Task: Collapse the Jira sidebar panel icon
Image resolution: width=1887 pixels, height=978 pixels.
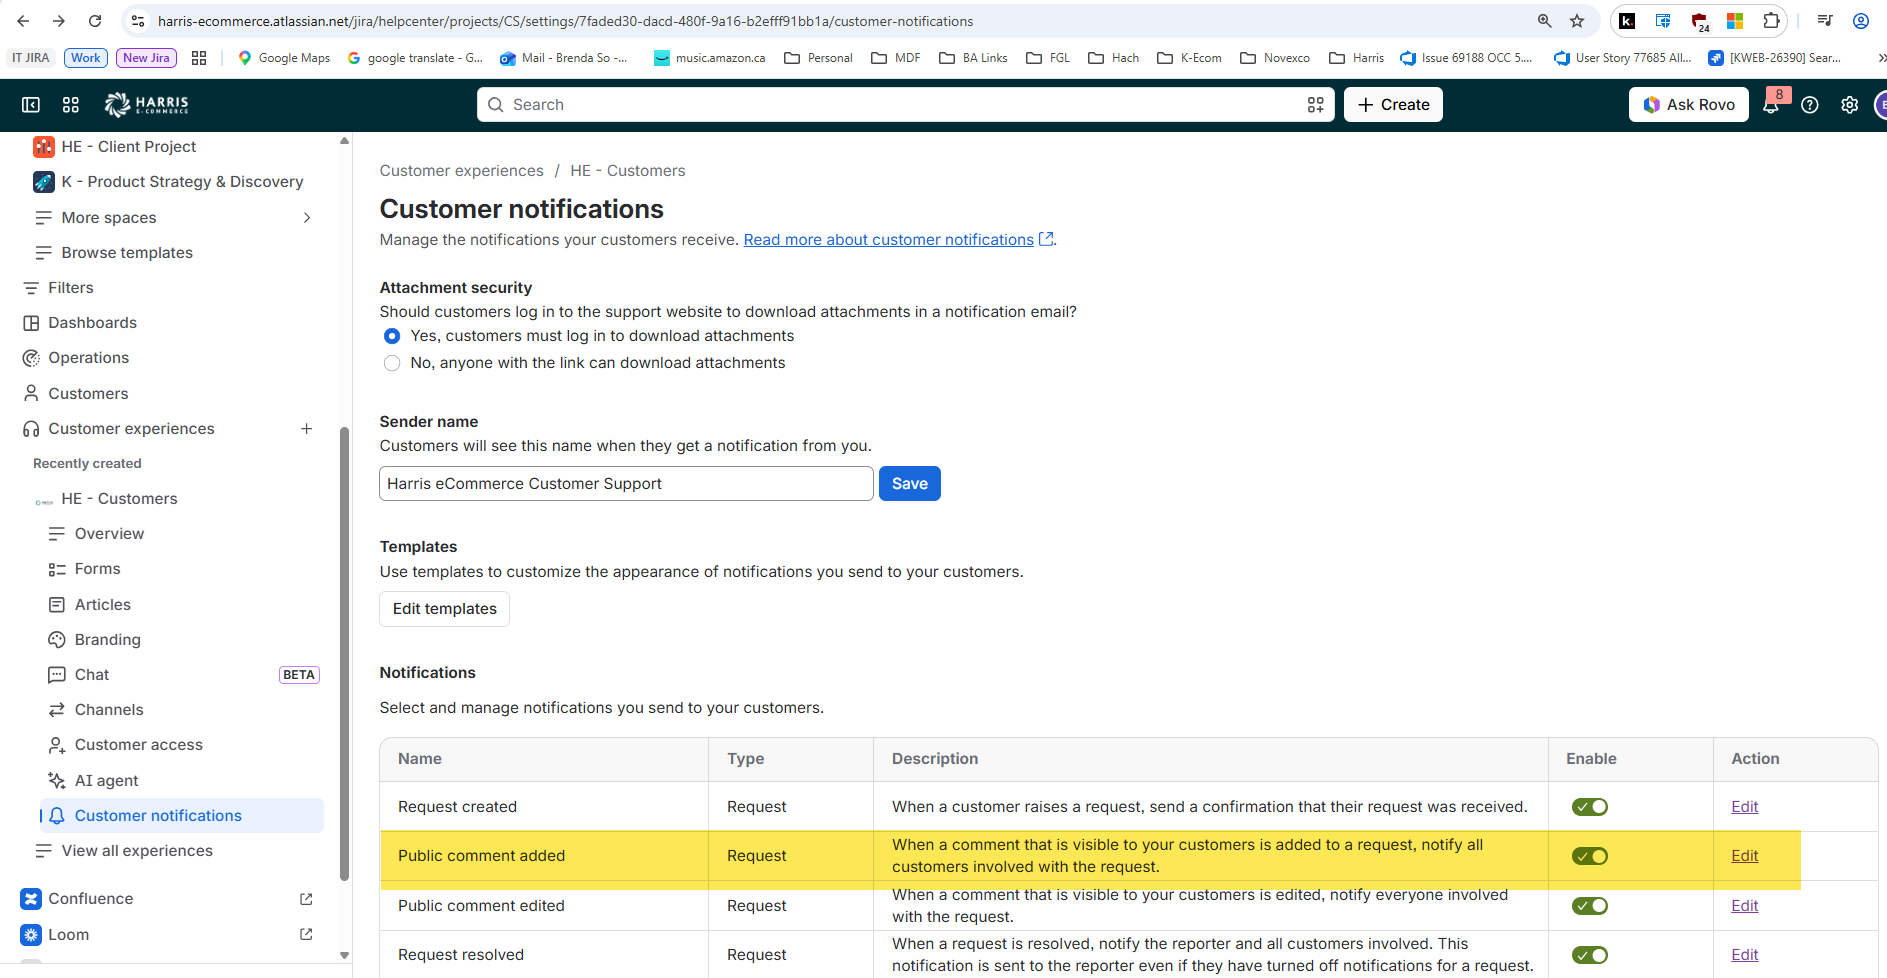Action: (31, 105)
